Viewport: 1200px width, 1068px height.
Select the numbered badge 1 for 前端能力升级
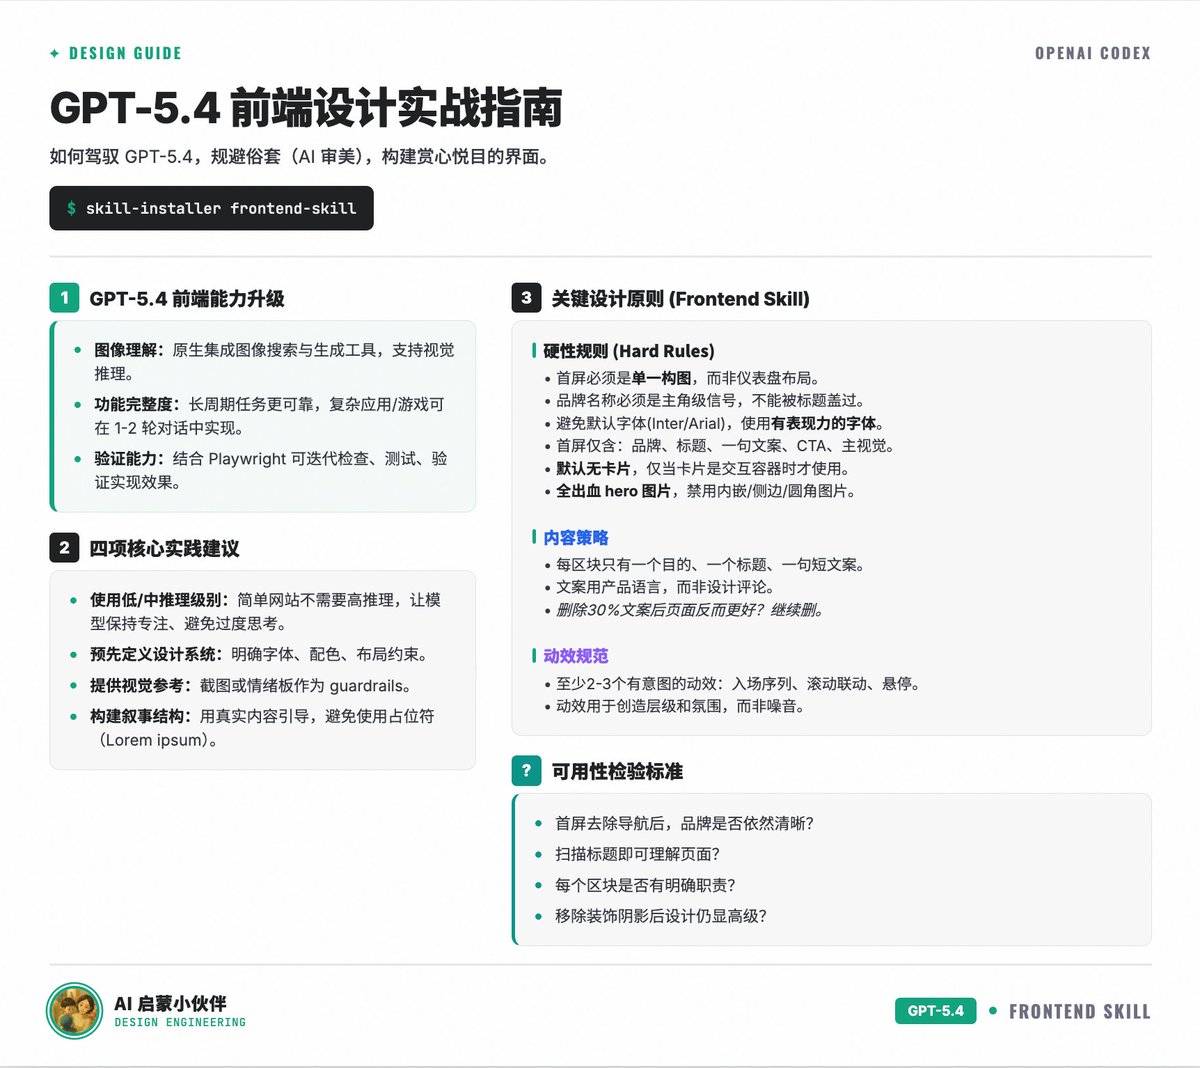point(64,298)
